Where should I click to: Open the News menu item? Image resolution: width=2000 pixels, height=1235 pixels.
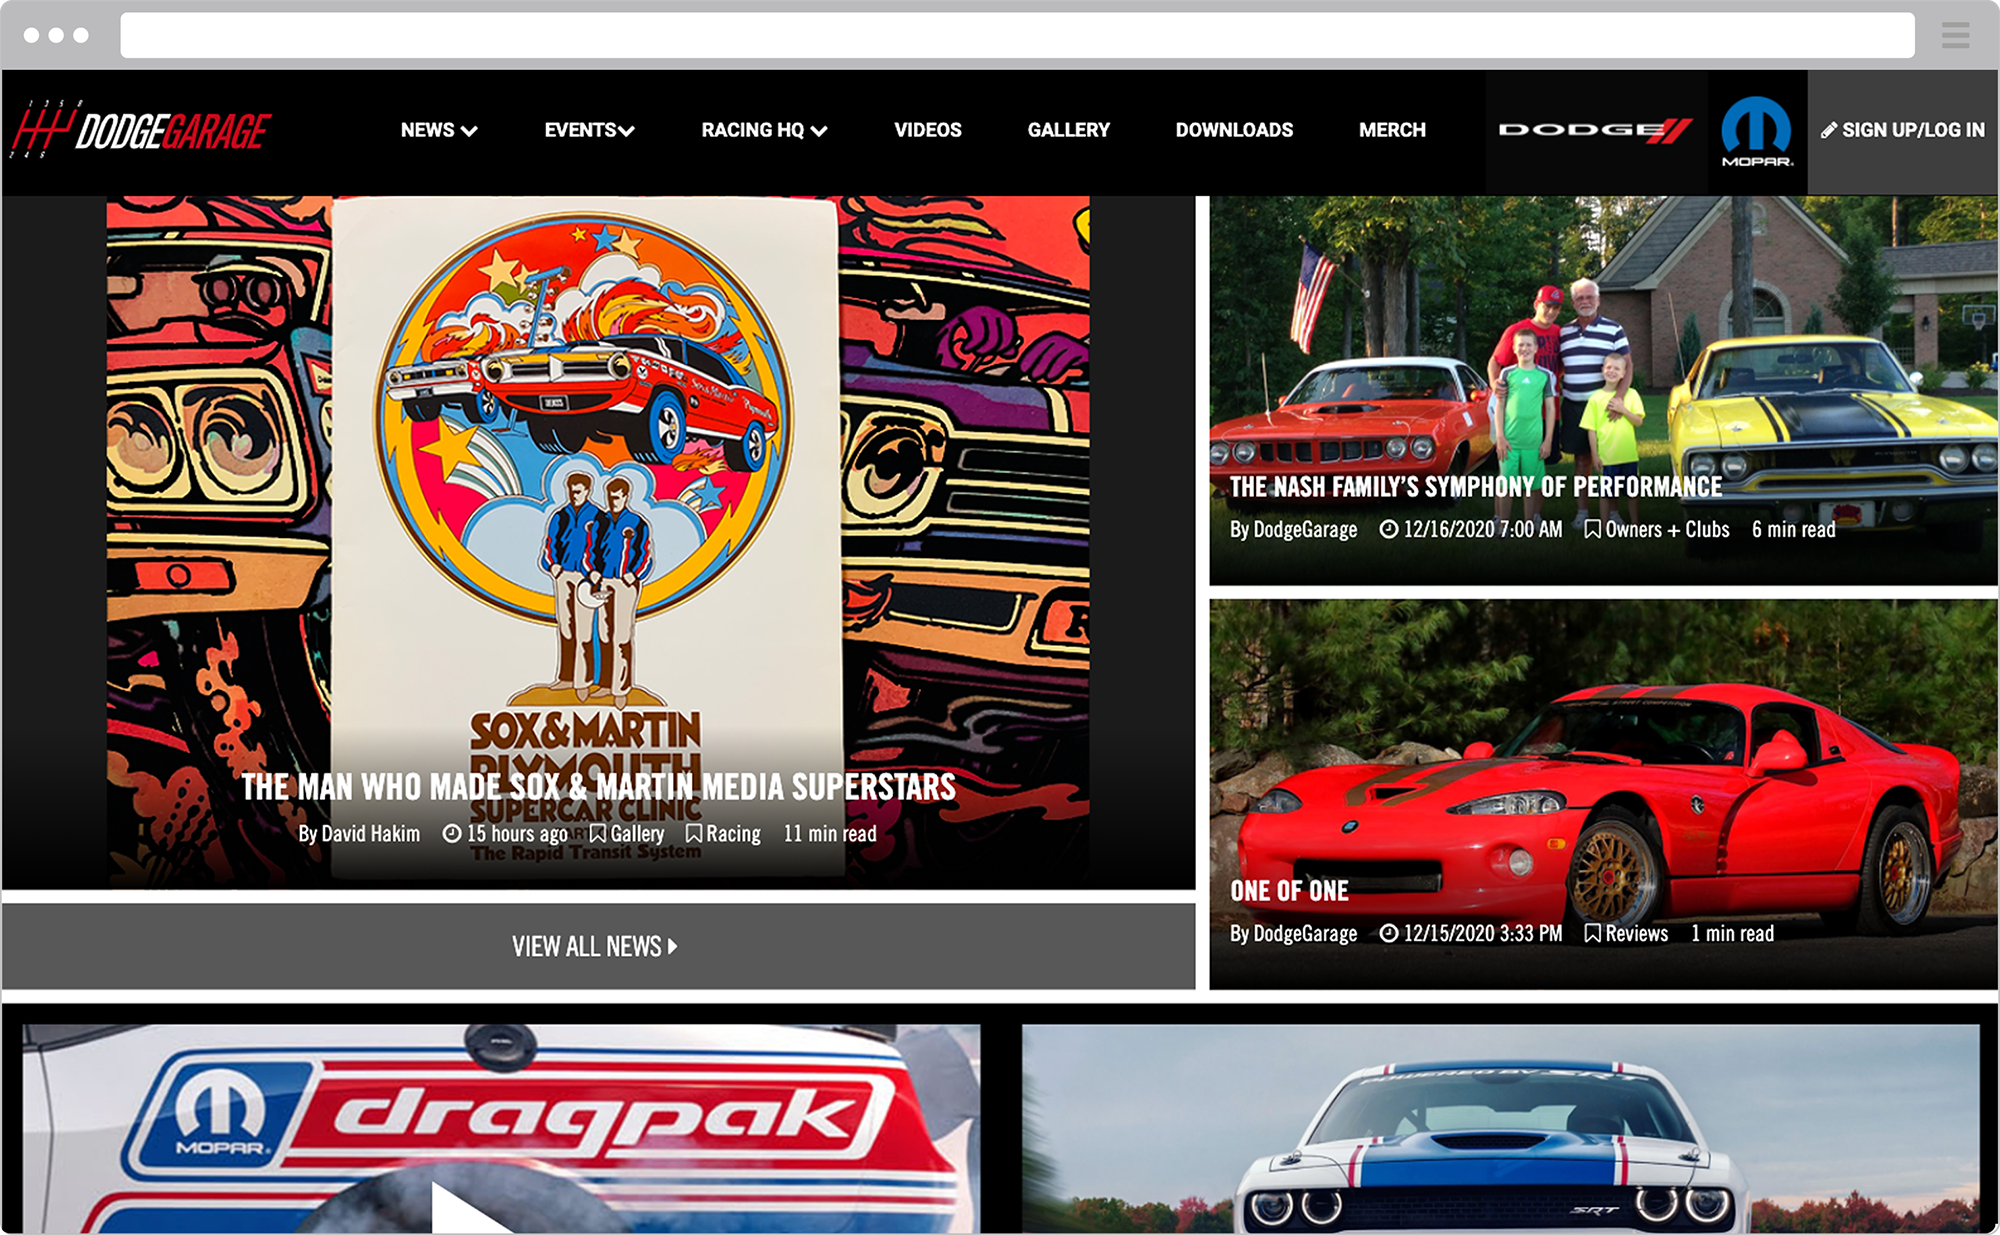pyautogui.click(x=428, y=130)
